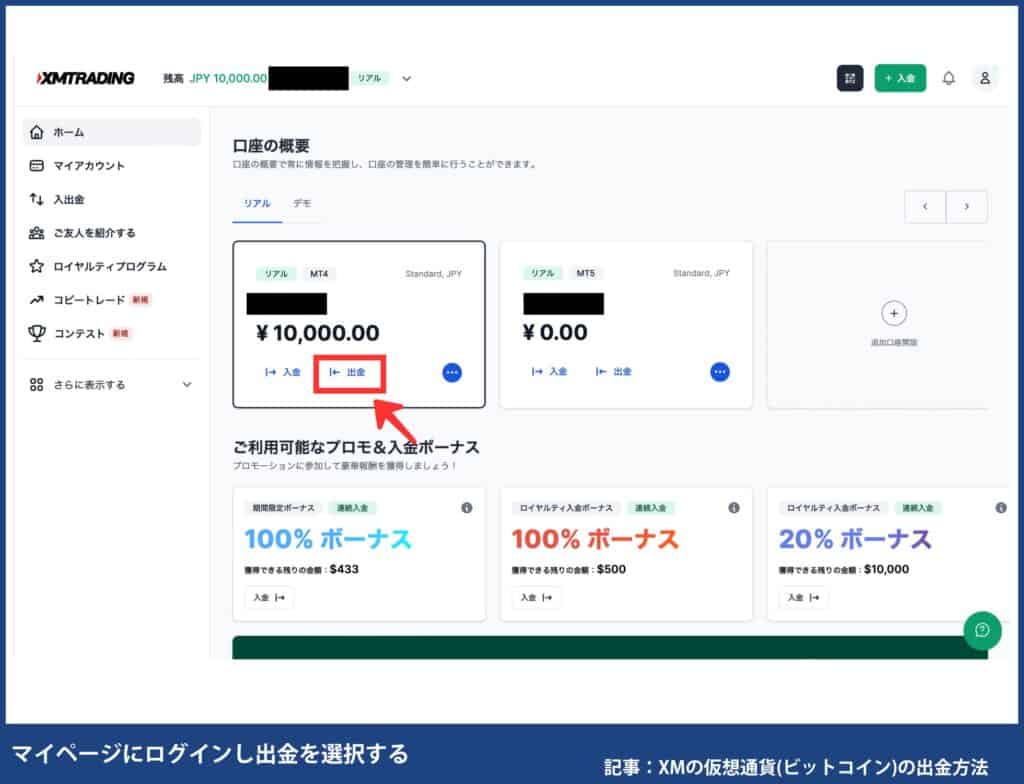Open ご友人を紹介する referral icon
This screenshot has height=784, width=1024.
pos(36,232)
